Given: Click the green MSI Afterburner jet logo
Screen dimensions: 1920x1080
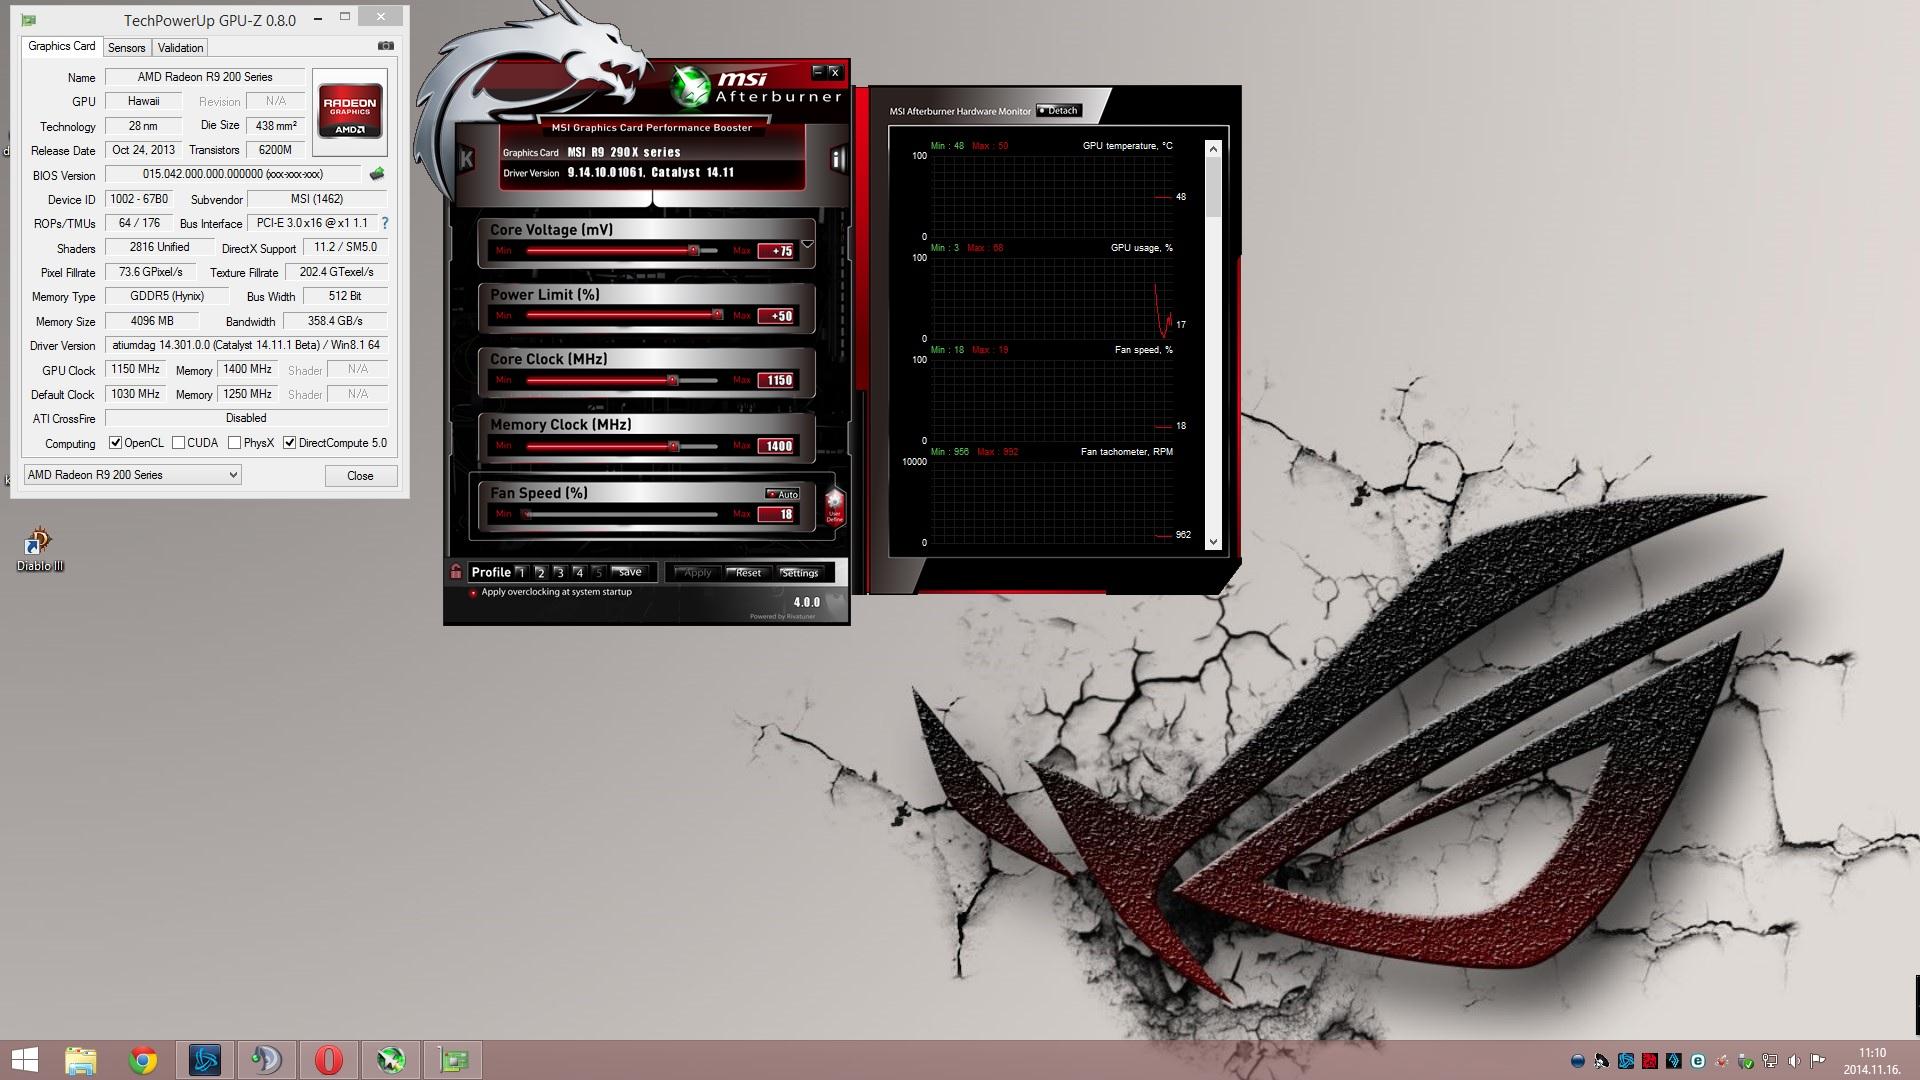Looking at the screenshot, I should coord(690,88).
